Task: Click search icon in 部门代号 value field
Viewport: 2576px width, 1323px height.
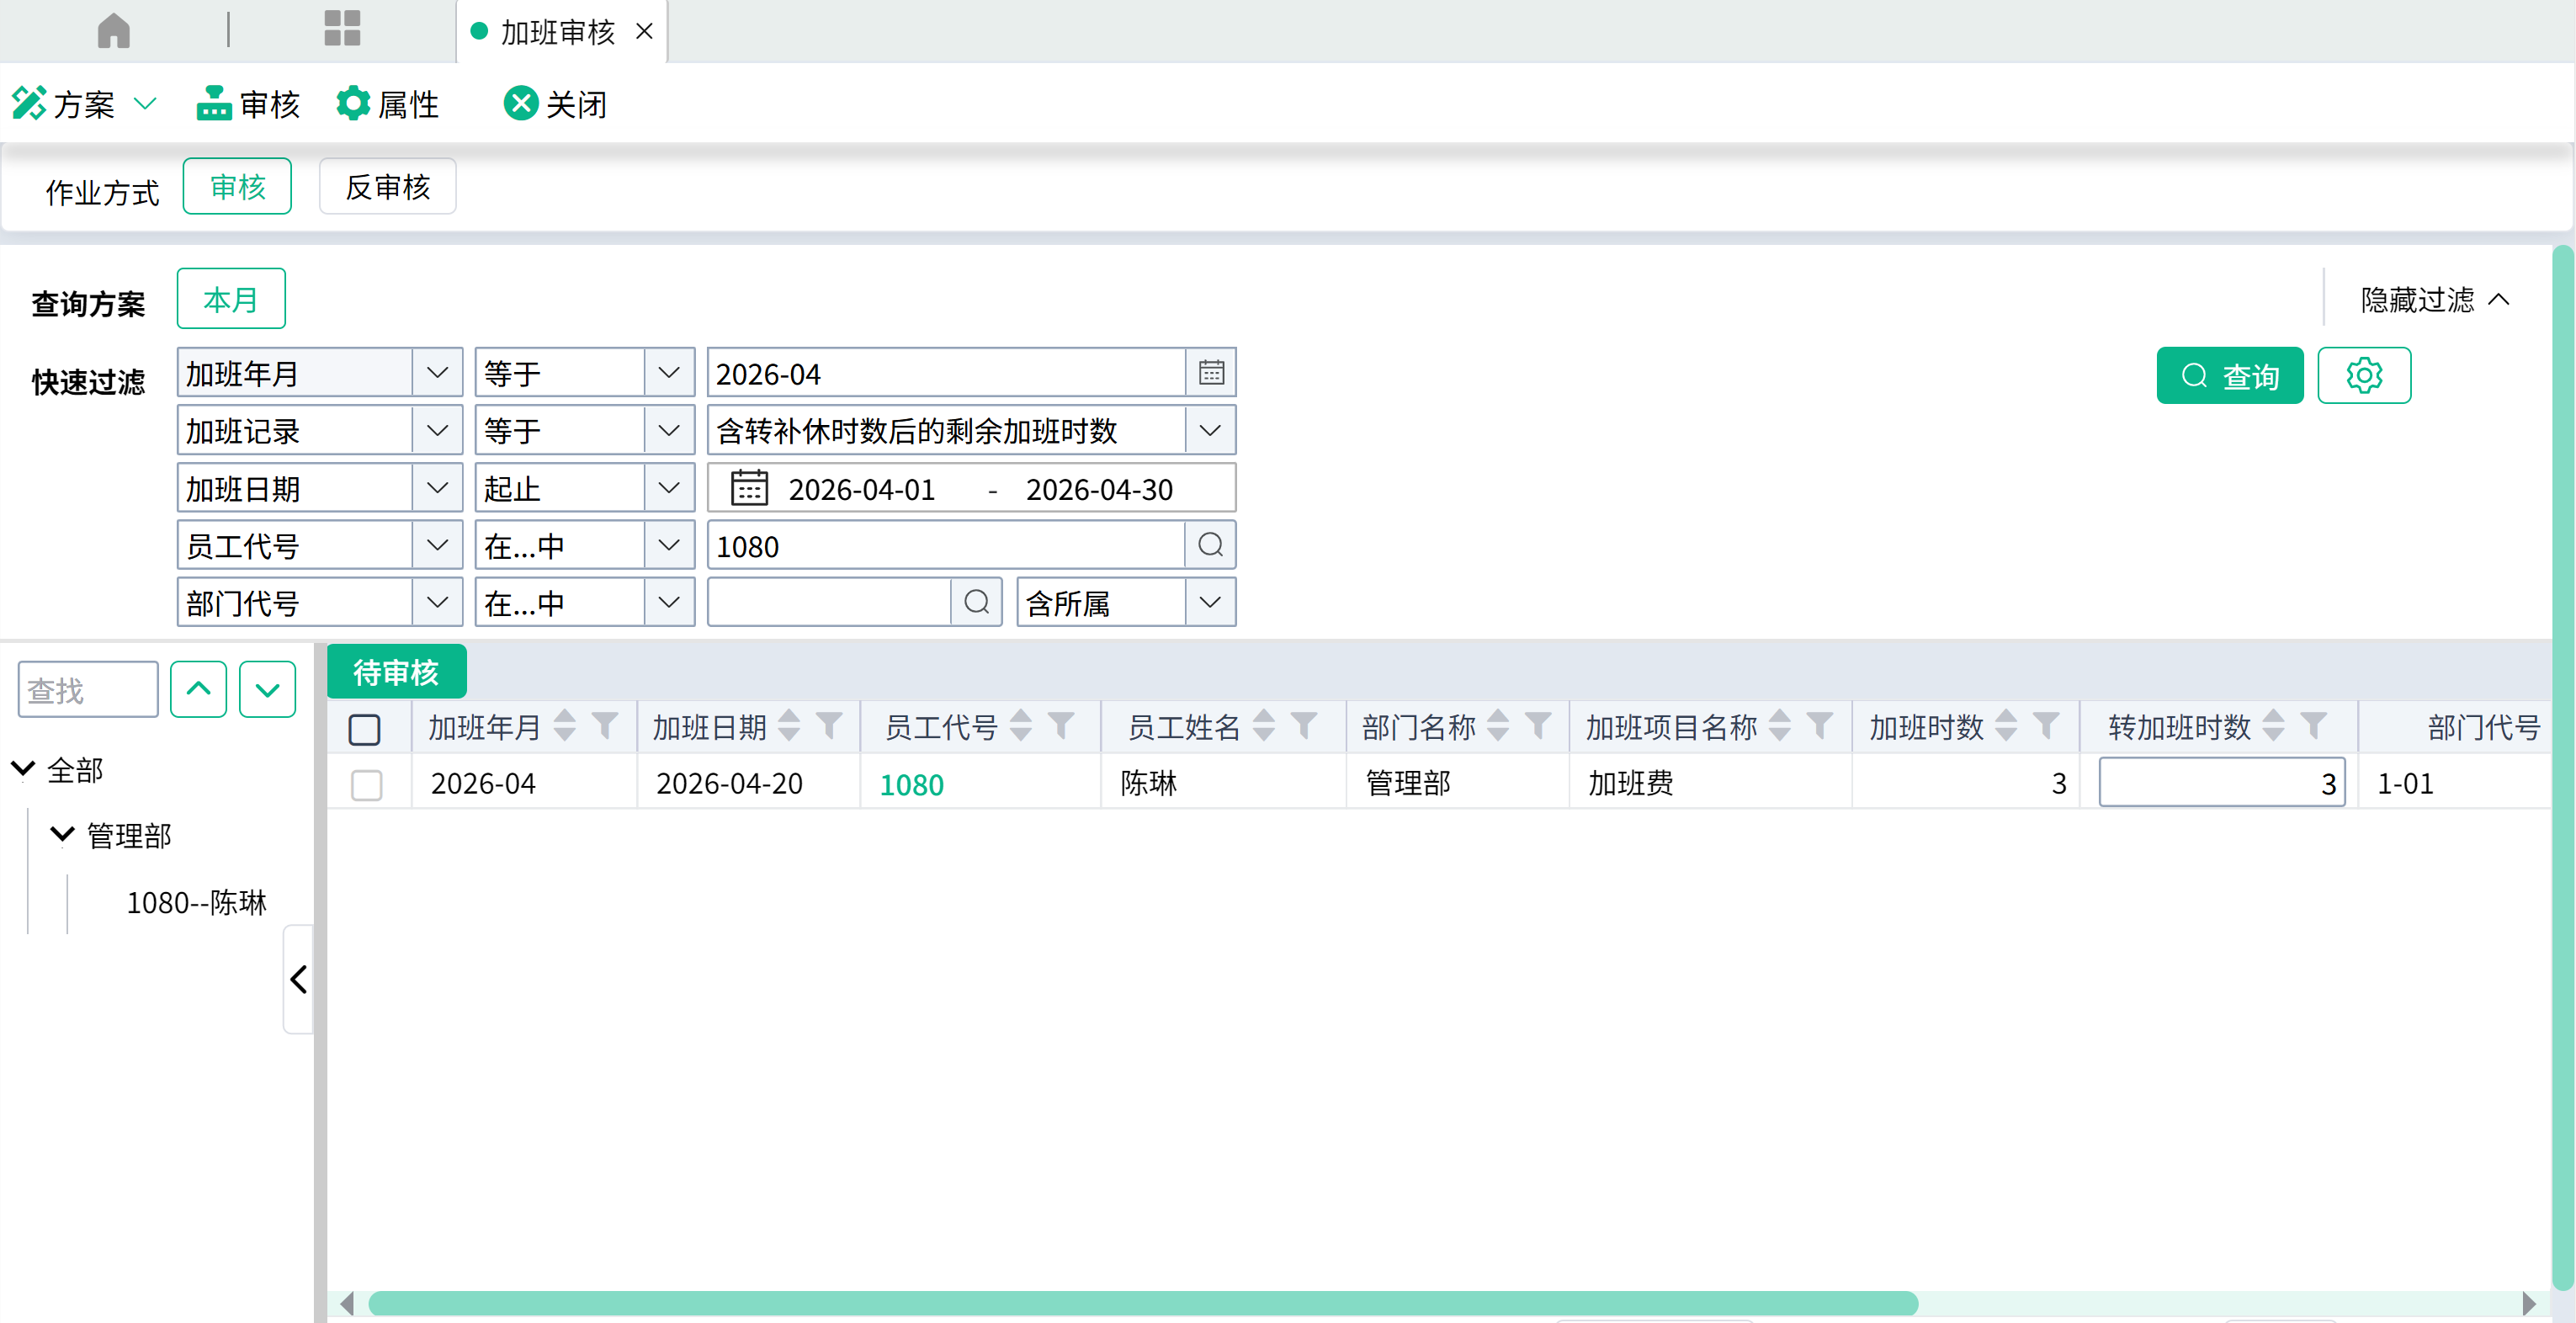Action: point(976,602)
